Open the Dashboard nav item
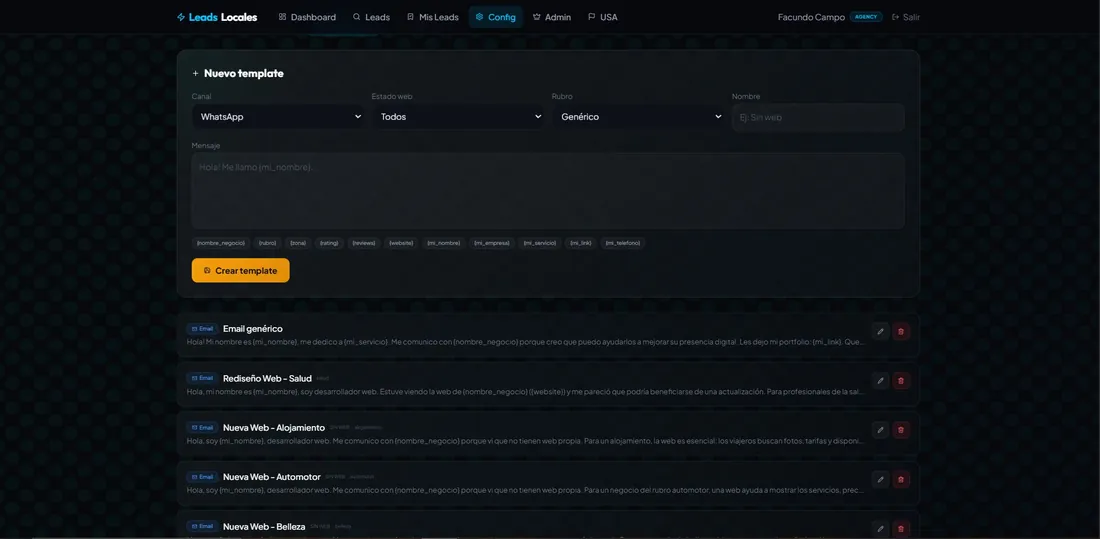The height and width of the screenshot is (539, 1100). [307, 17]
